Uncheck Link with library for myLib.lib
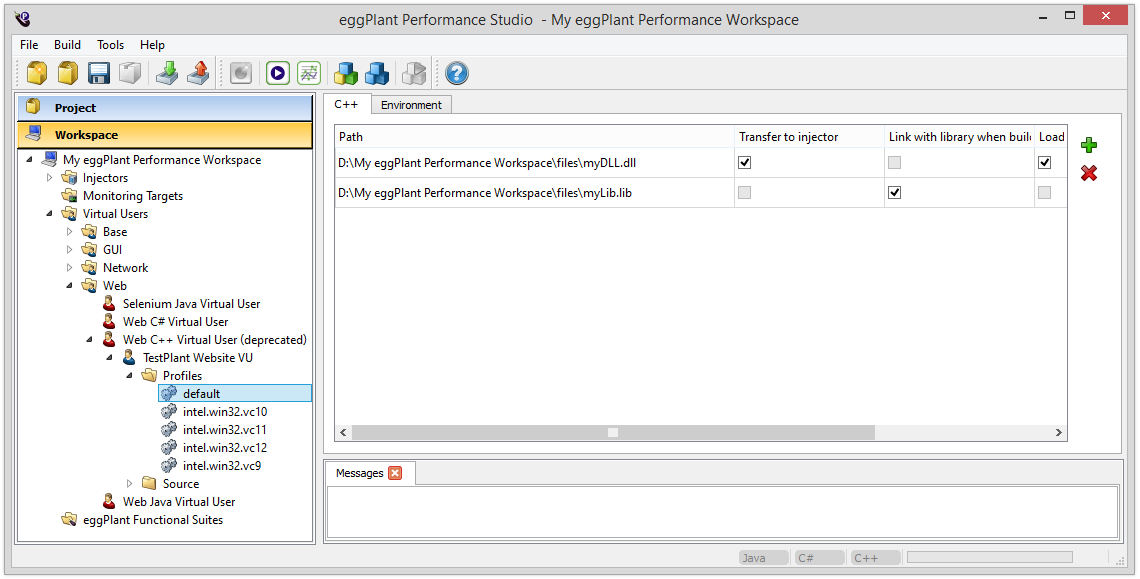The image size is (1140, 579). 894,193
